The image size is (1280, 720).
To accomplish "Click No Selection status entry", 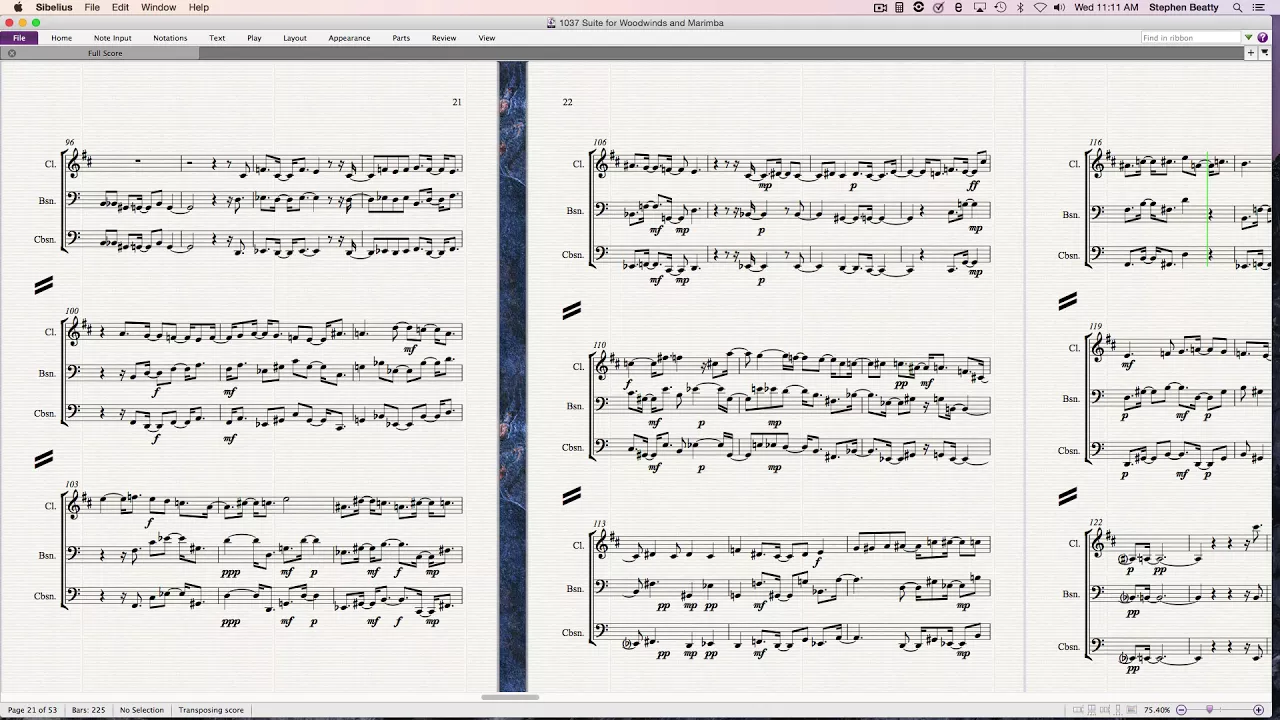I will [x=141, y=710].
